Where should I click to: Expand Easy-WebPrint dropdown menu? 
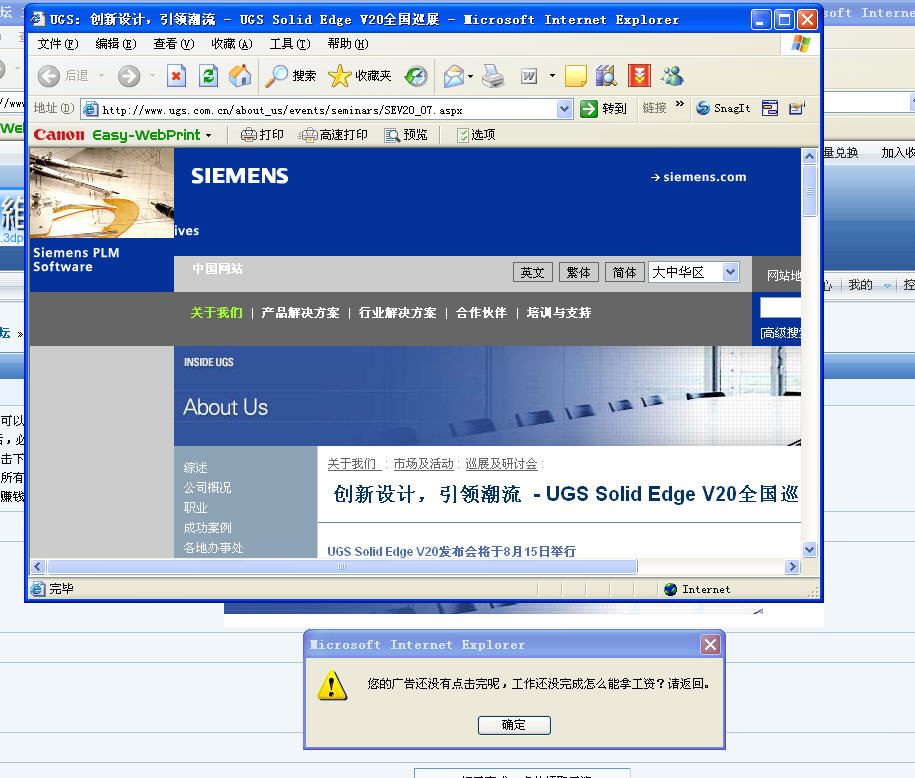tap(208, 135)
